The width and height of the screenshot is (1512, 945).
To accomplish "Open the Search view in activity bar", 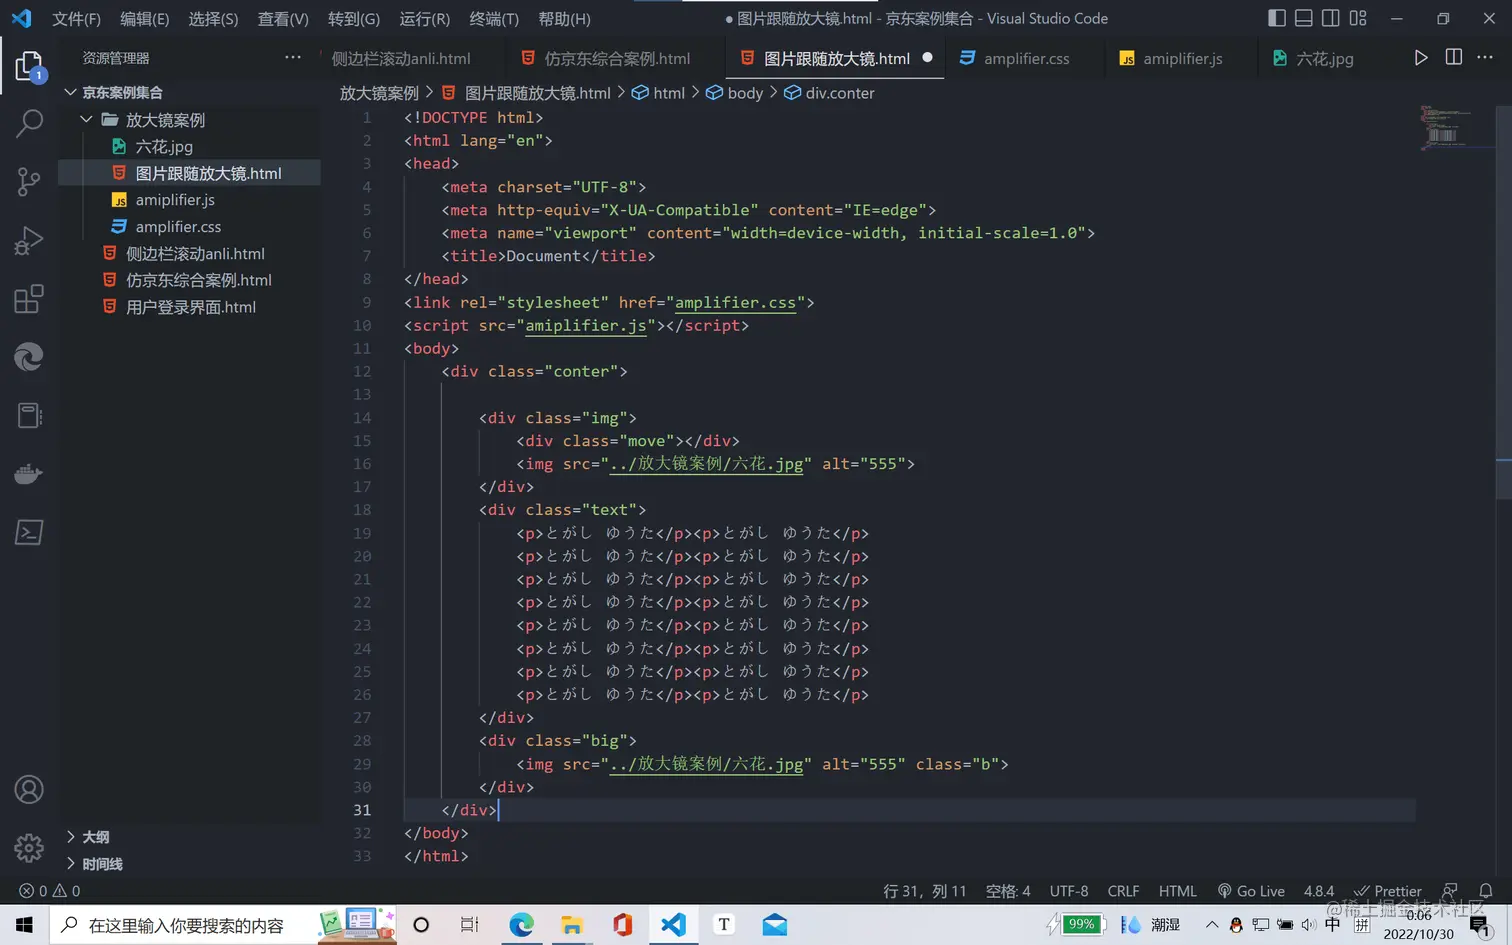I will pyautogui.click(x=29, y=123).
